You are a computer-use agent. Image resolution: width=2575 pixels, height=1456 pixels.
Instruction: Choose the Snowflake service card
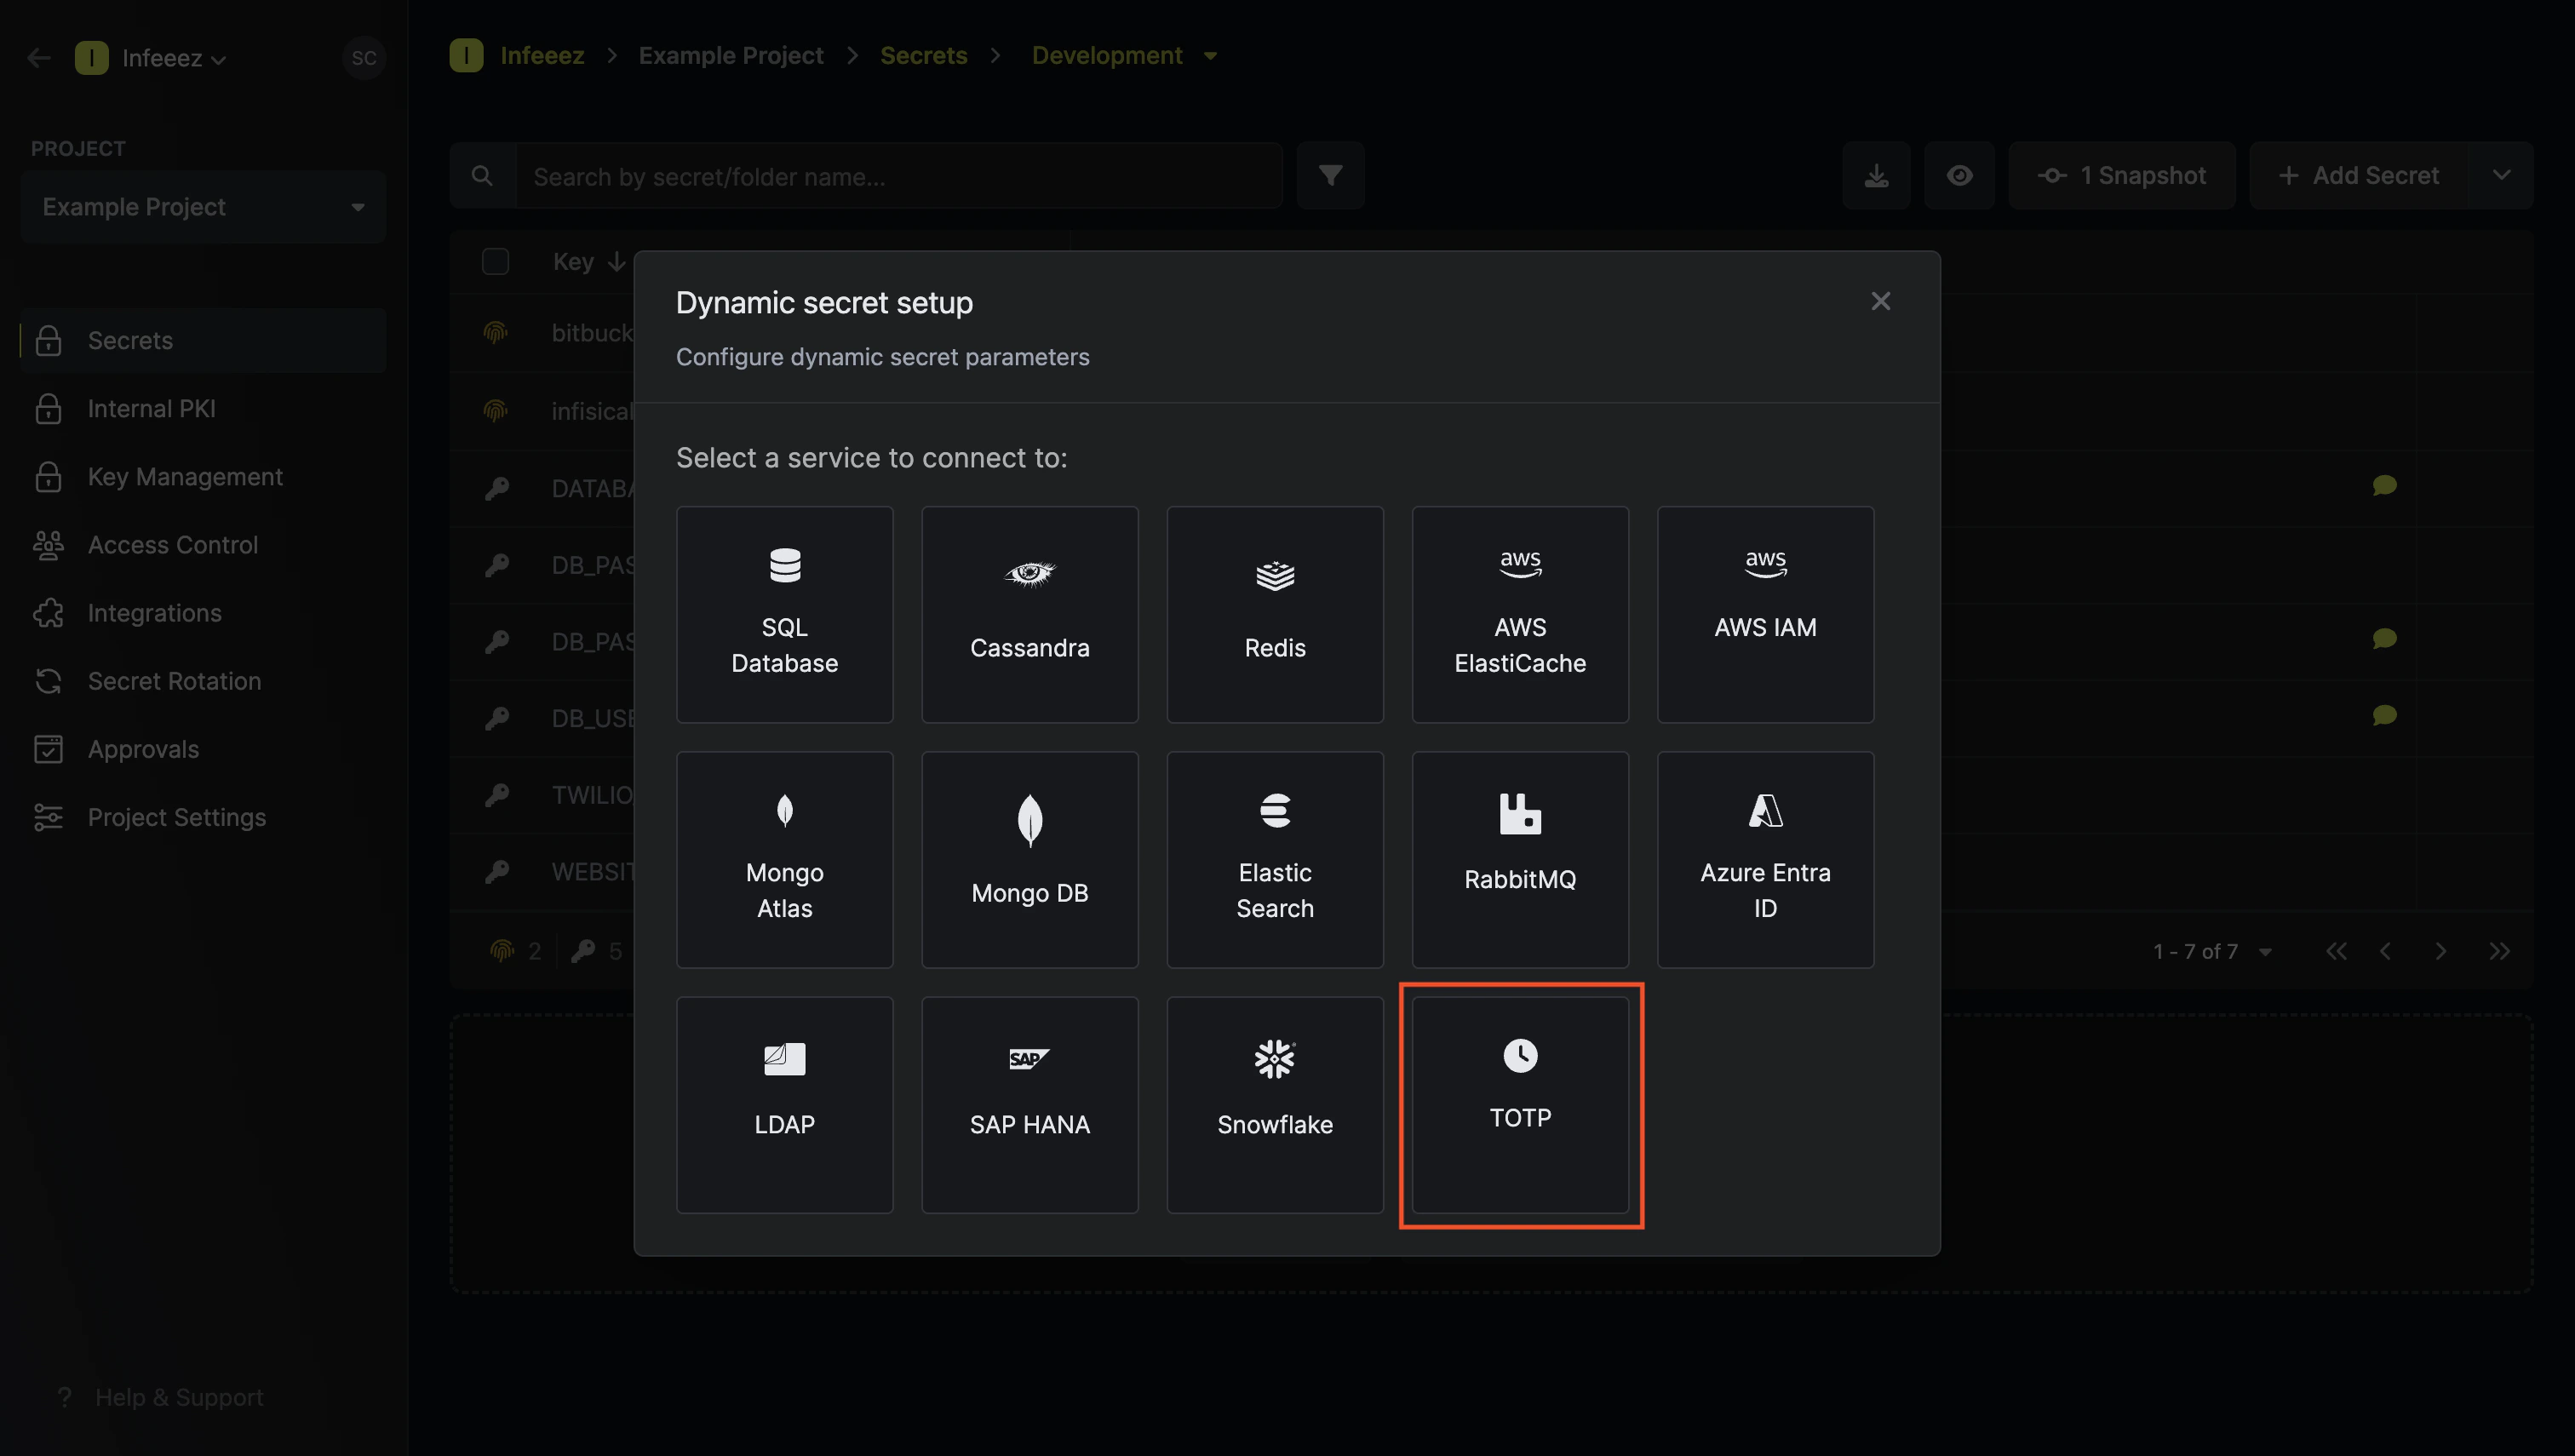[1275, 1104]
